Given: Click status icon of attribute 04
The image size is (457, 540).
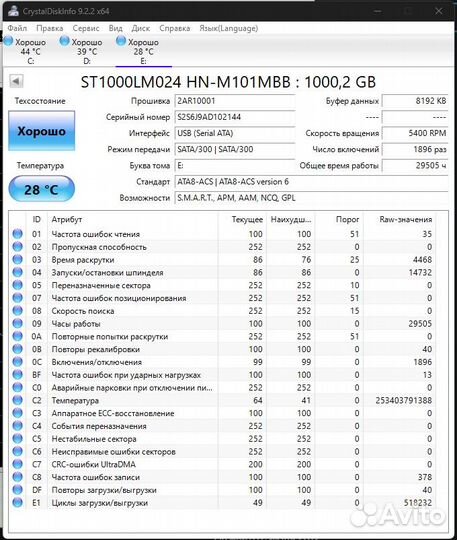Looking at the screenshot, I should 17,272.
